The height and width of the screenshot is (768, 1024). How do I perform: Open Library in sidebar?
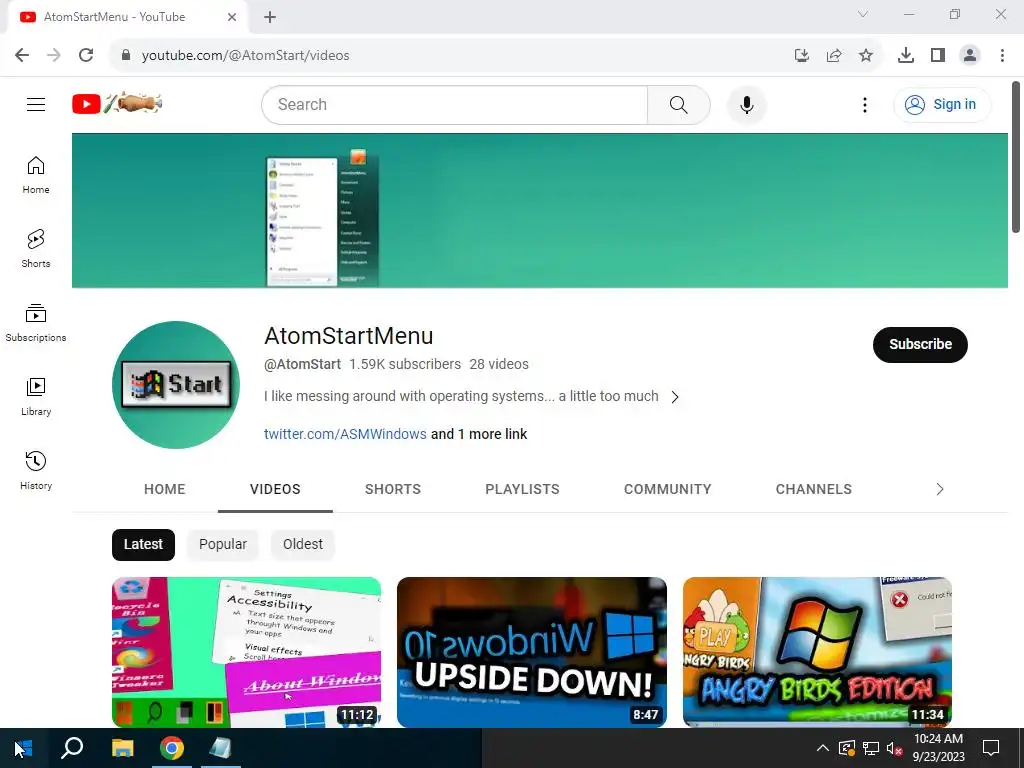36,396
